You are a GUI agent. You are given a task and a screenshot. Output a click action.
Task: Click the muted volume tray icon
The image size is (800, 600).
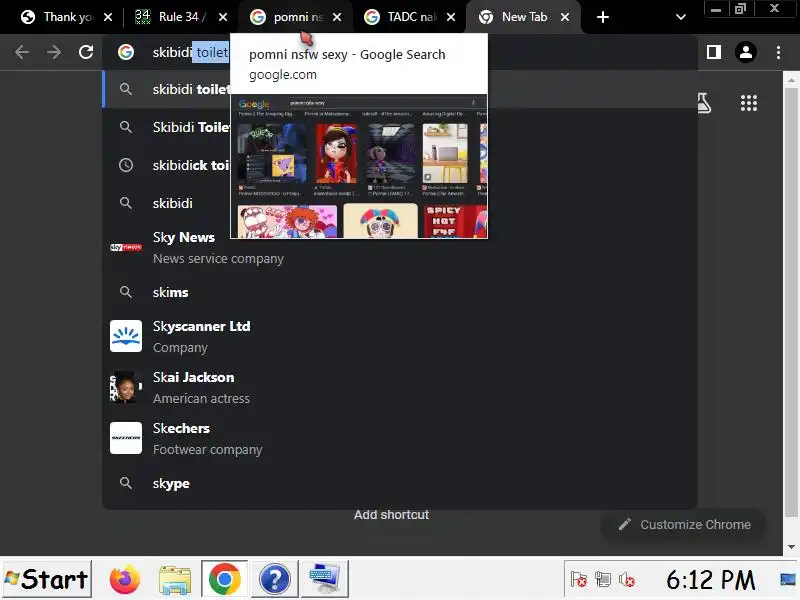627,580
